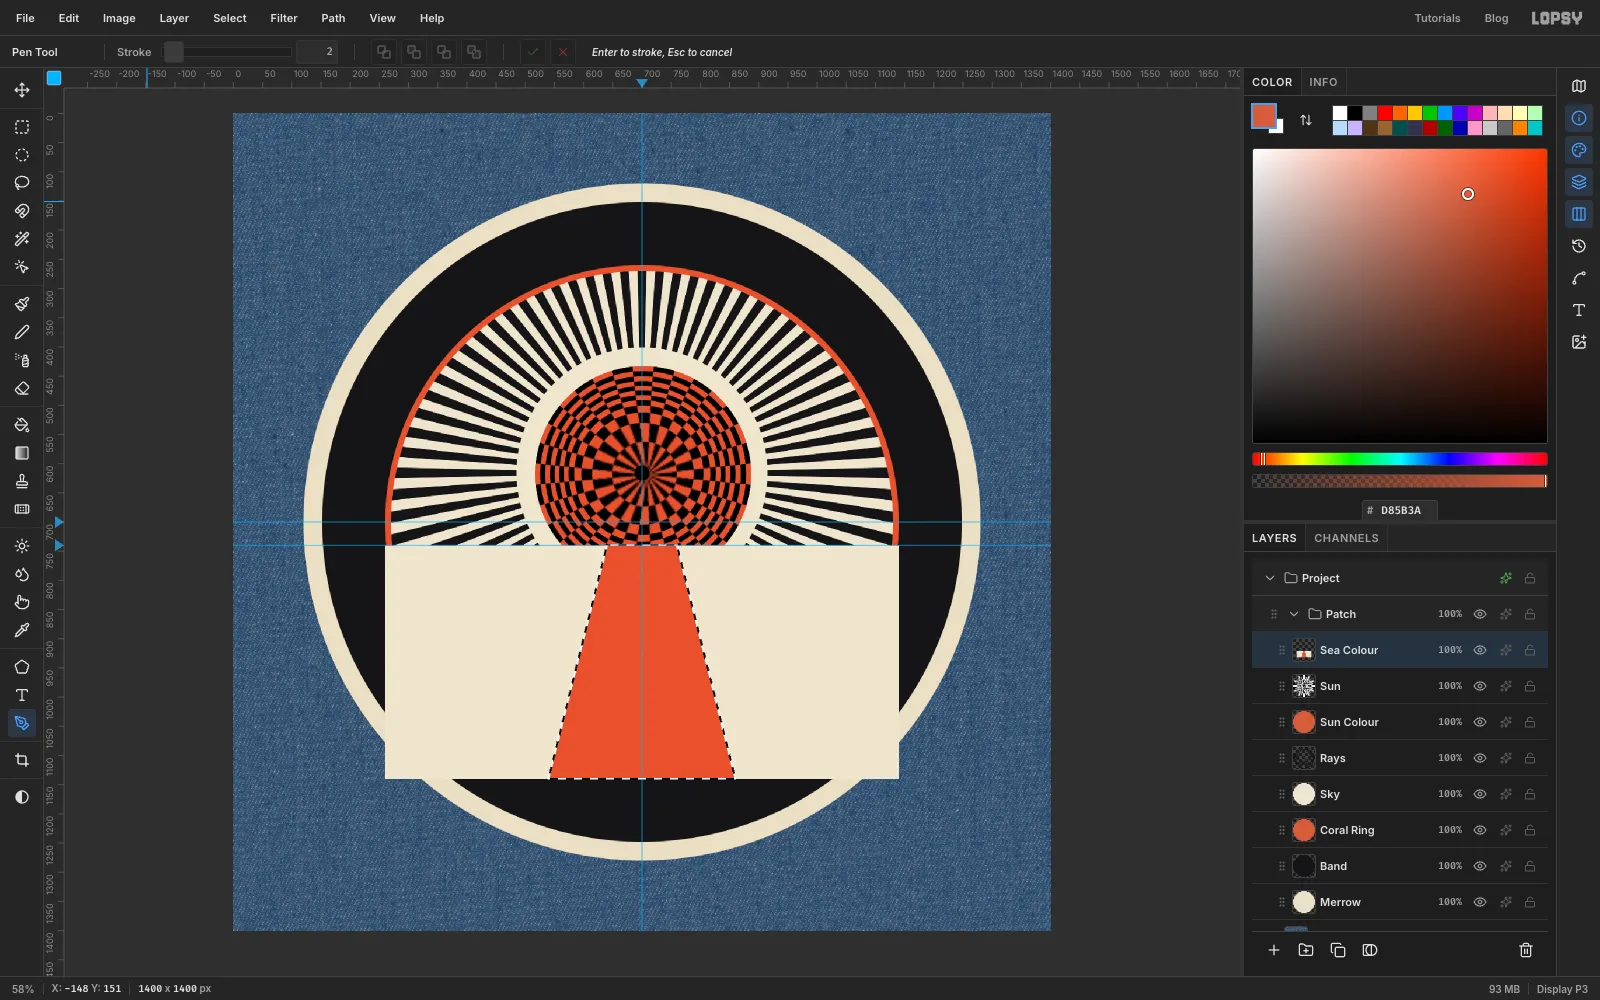
Task: Cancel the path with red X button
Action: click(x=563, y=52)
